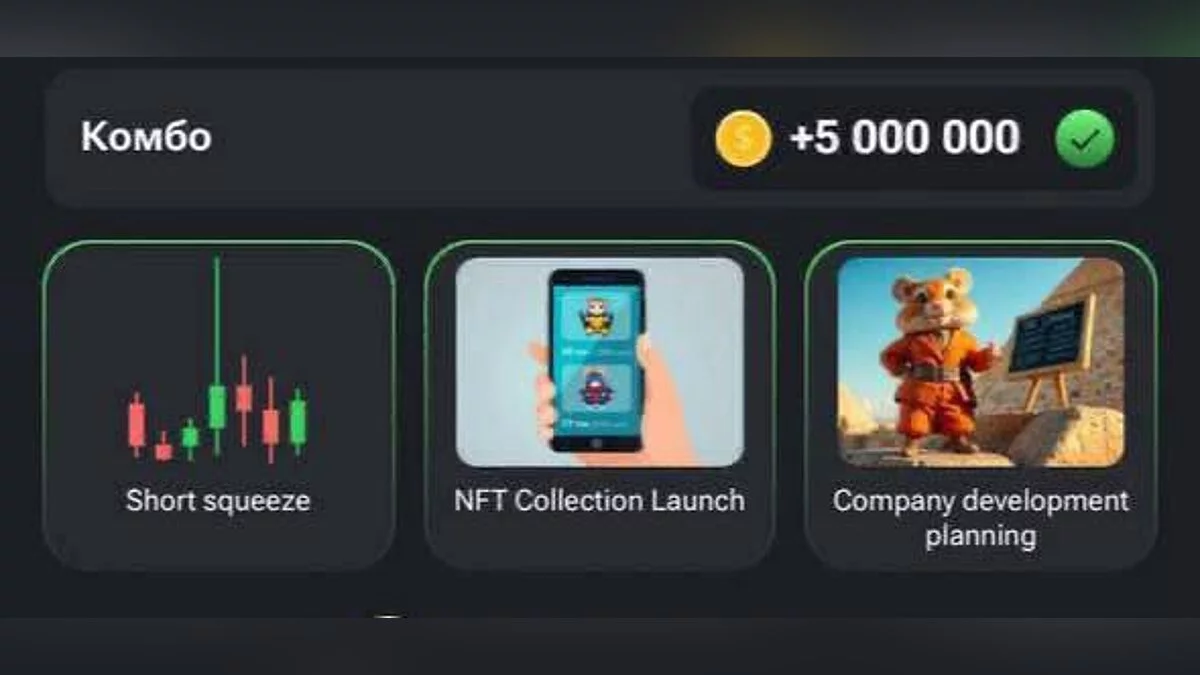Screen dimensions: 1200x675
Task: Open the NFT Collection Launch card
Action: pyautogui.click(x=600, y=405)
